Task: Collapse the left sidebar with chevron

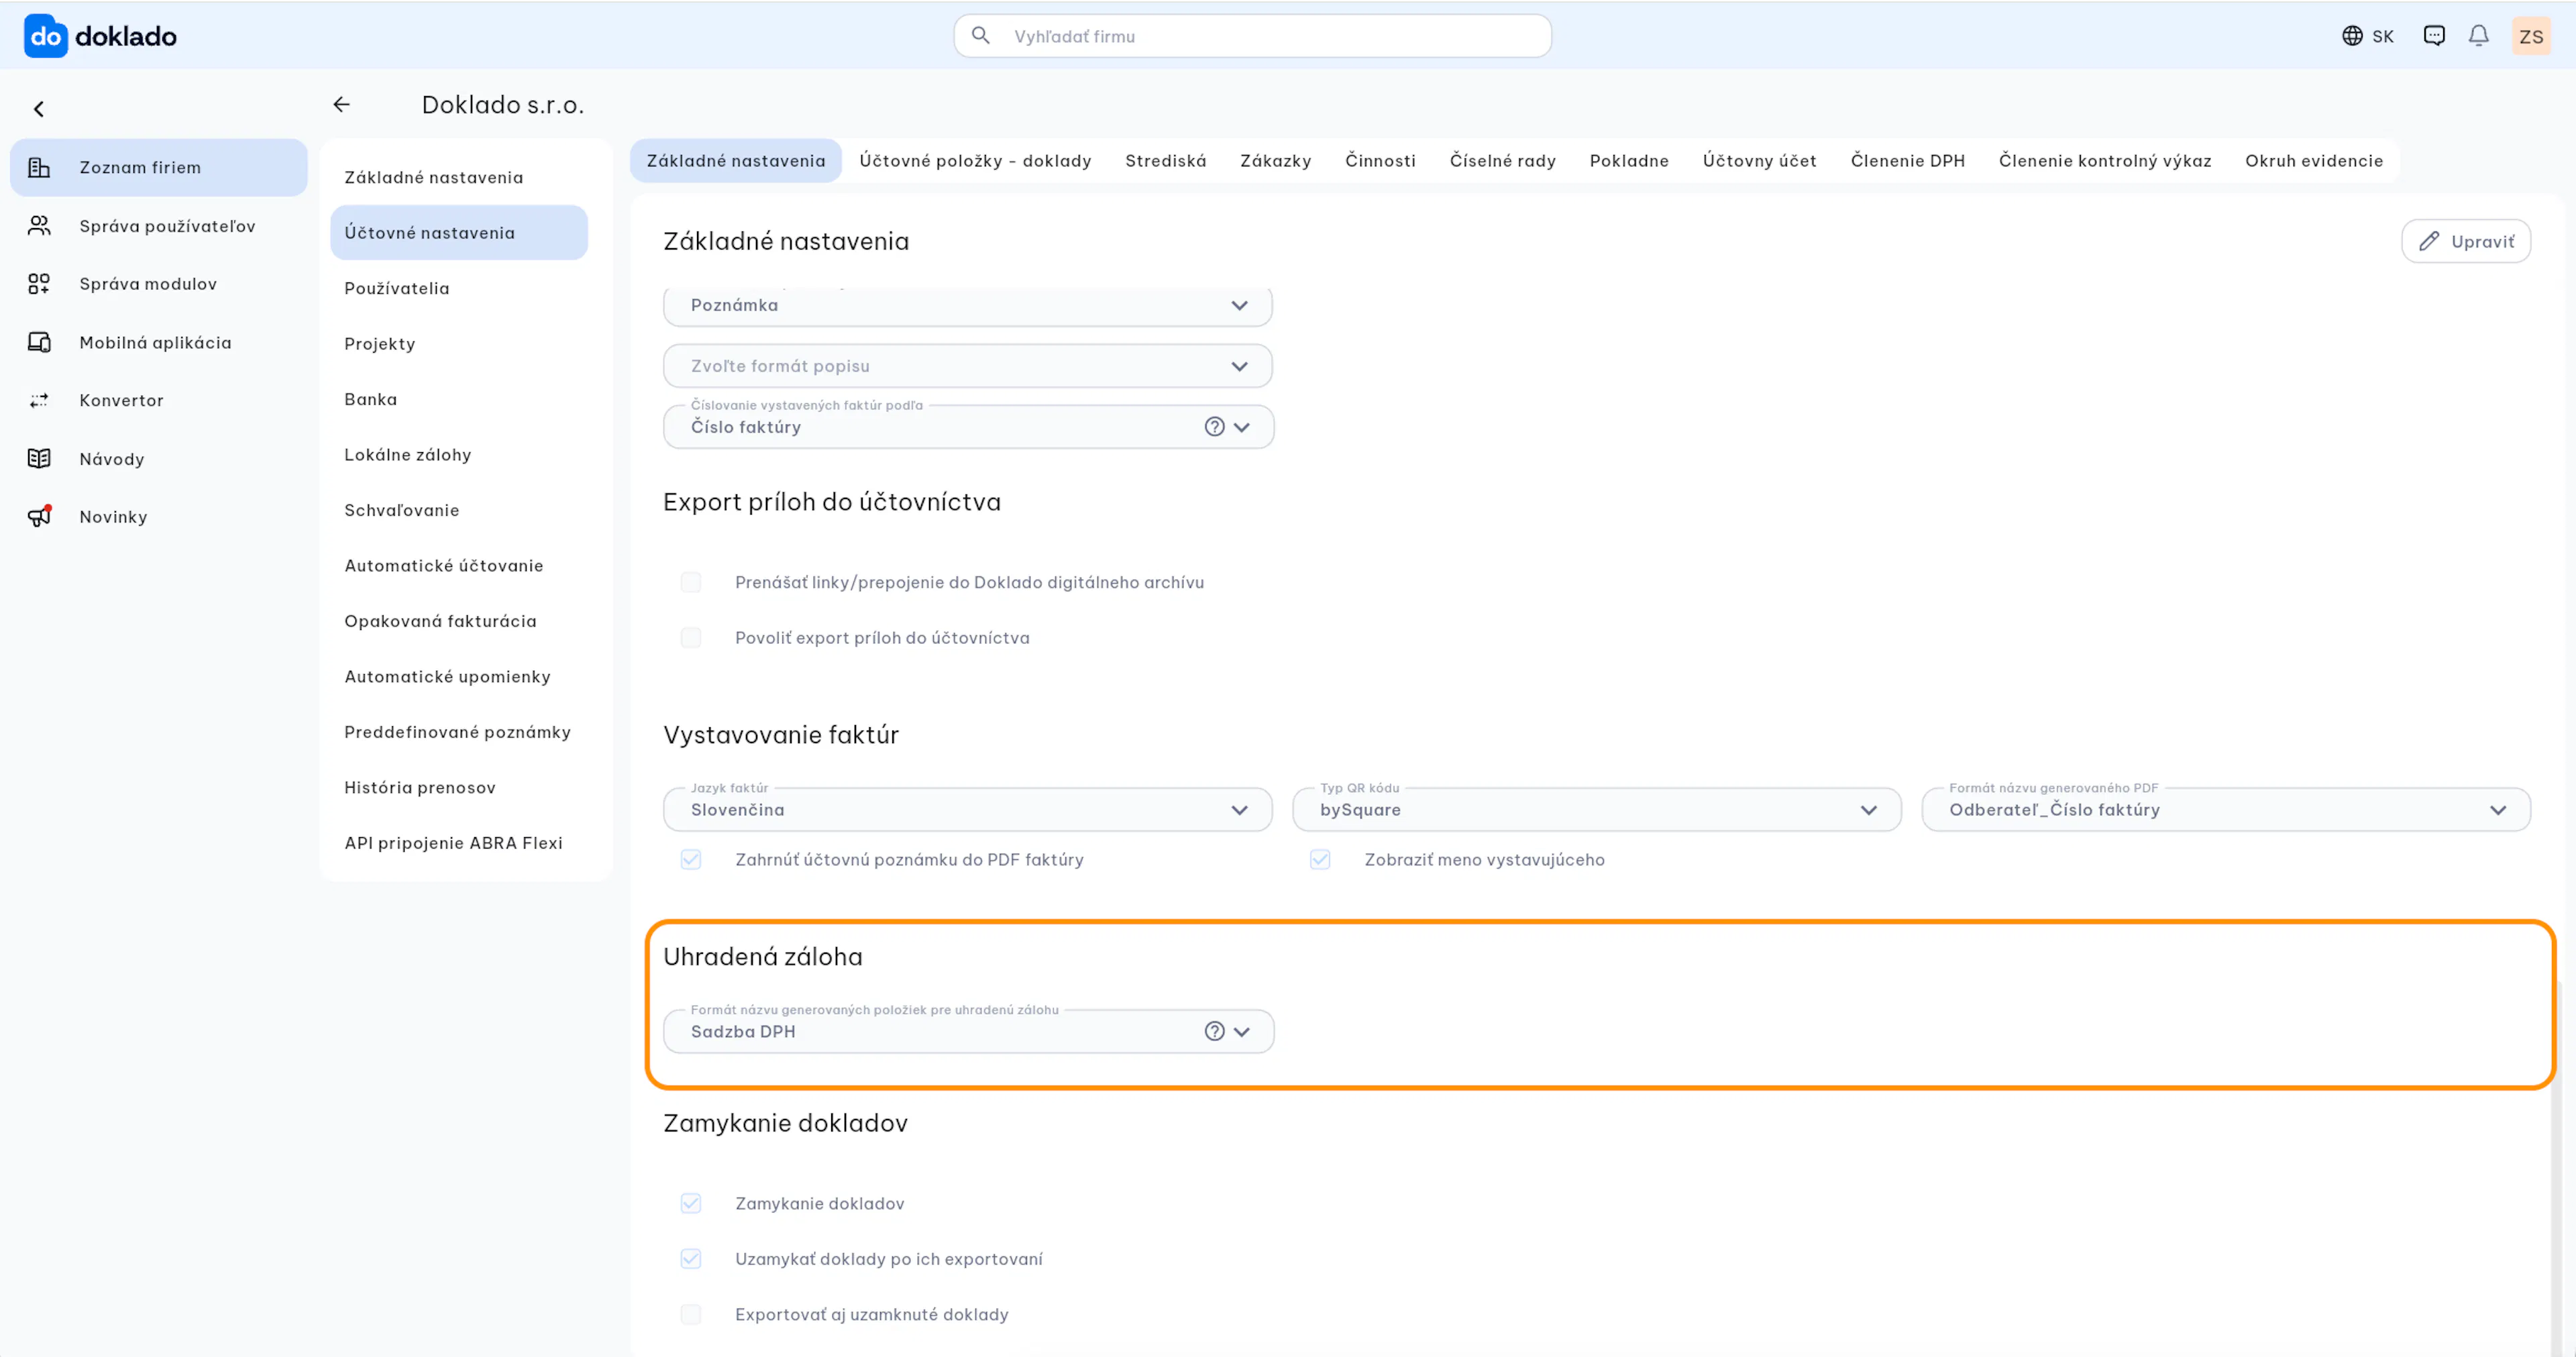Action: [x=39, y=109]
